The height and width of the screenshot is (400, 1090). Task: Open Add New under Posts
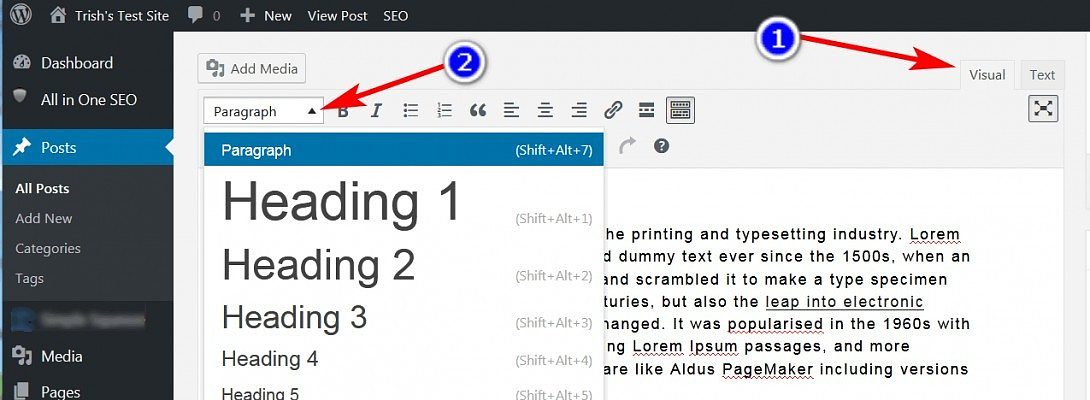[44, 218]
